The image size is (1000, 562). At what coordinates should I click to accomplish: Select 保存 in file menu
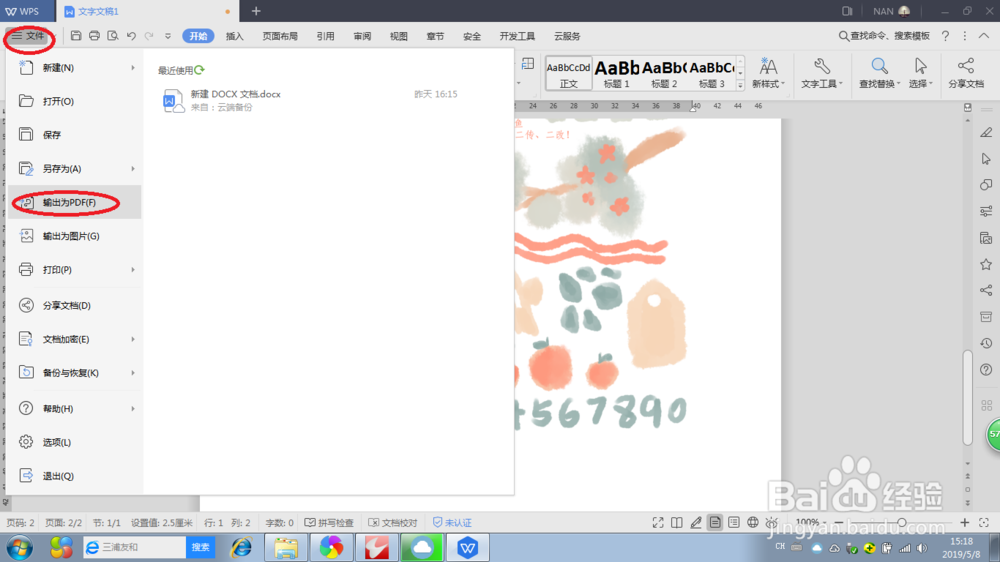(x=75, y=135)
